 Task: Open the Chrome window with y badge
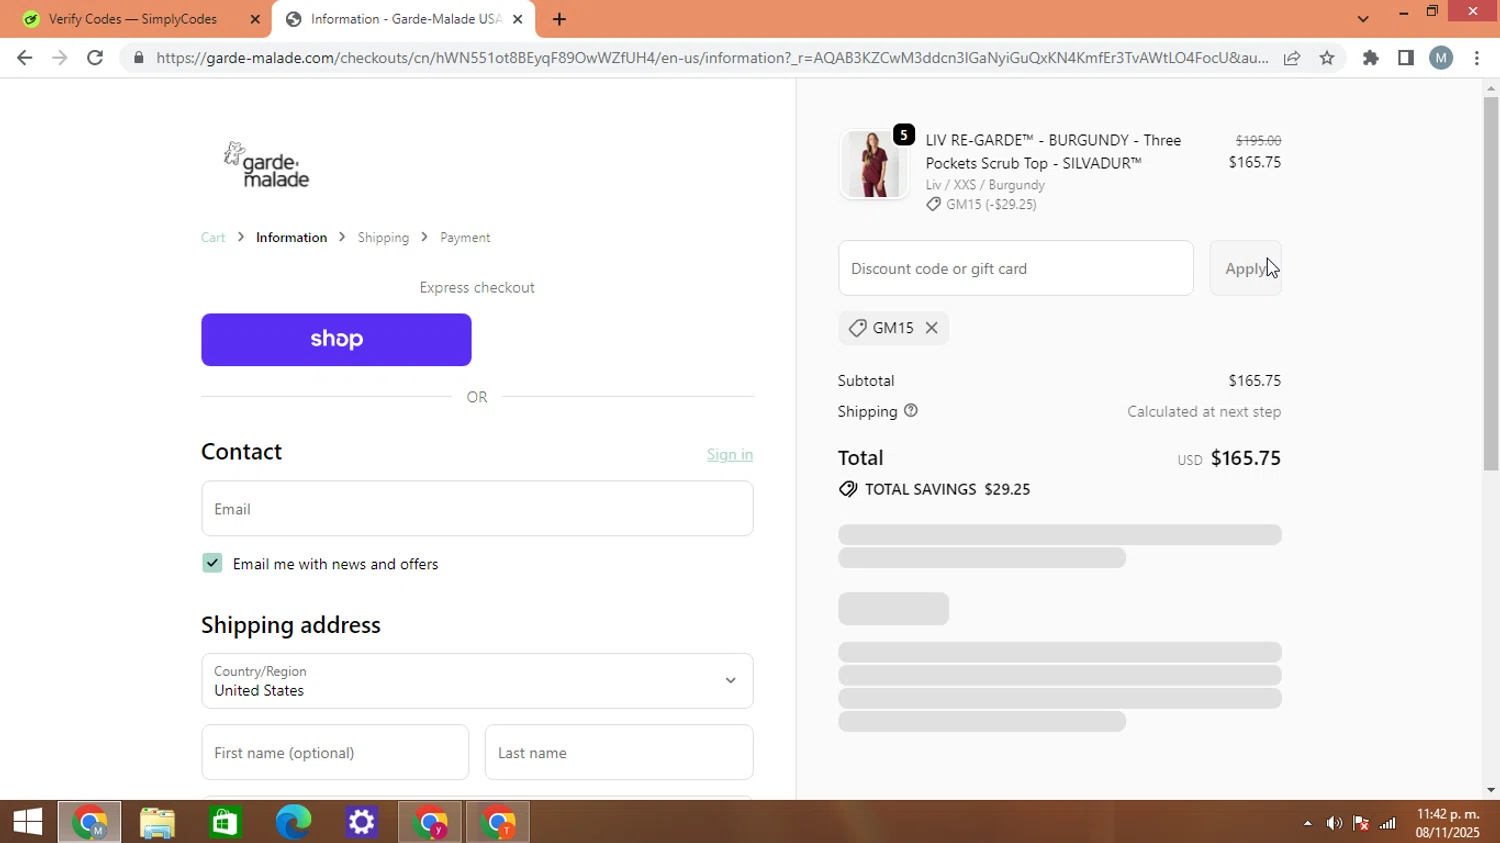pos(430,822)
